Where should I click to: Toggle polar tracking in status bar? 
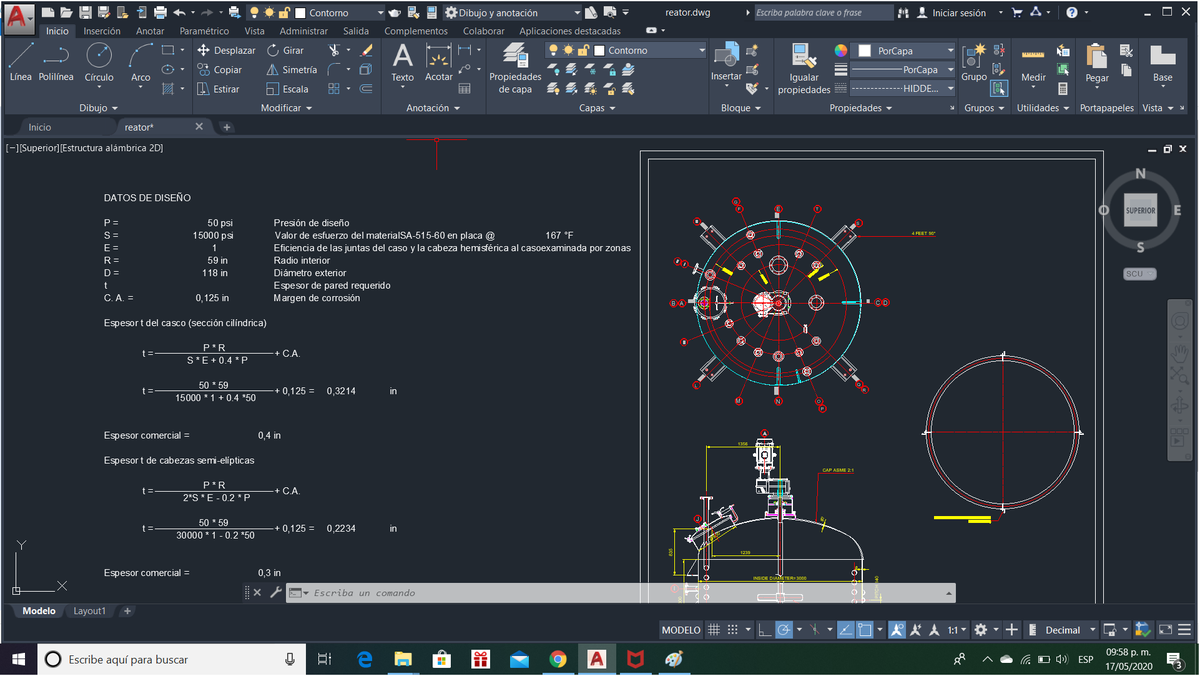[784, 630]
